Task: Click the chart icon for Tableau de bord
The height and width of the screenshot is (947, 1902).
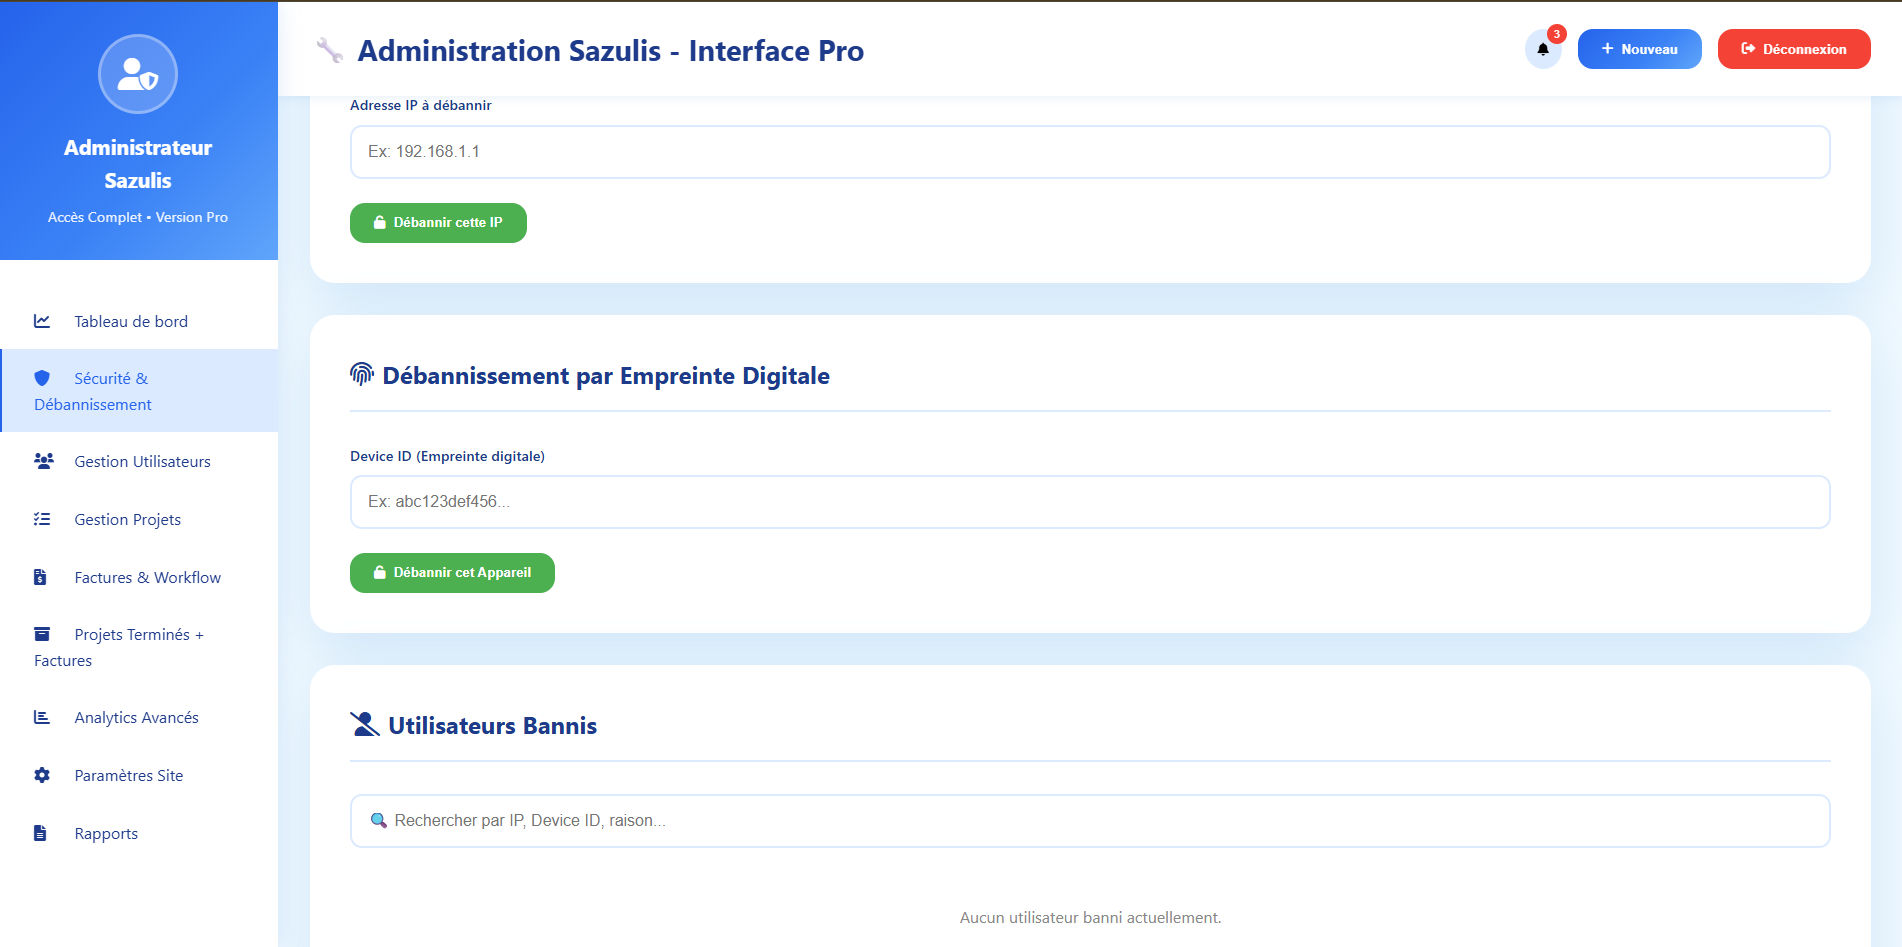Action: 42,321
